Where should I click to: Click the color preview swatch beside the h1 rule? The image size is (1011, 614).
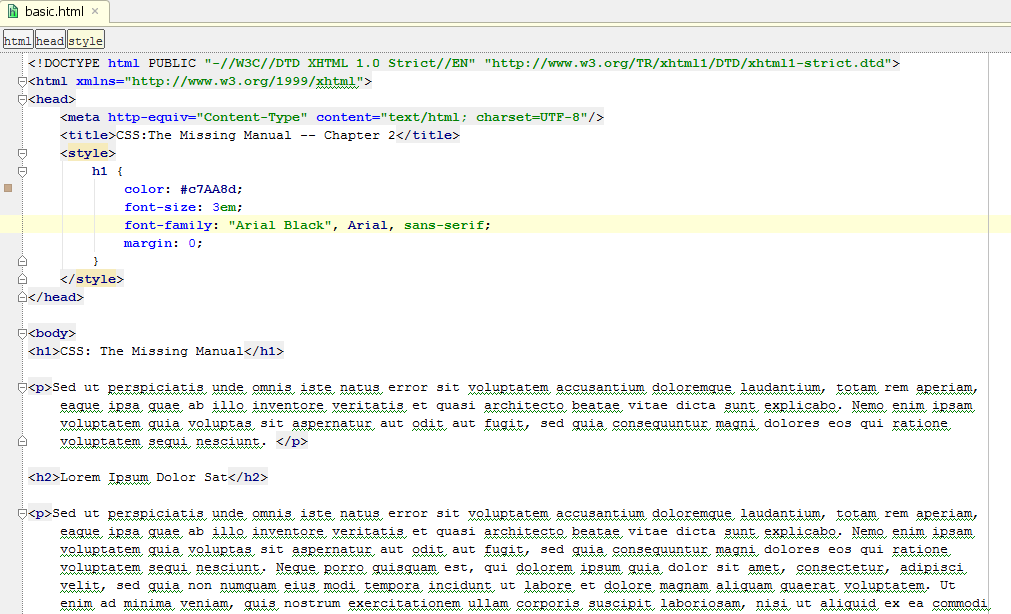[x=8, y=189]
